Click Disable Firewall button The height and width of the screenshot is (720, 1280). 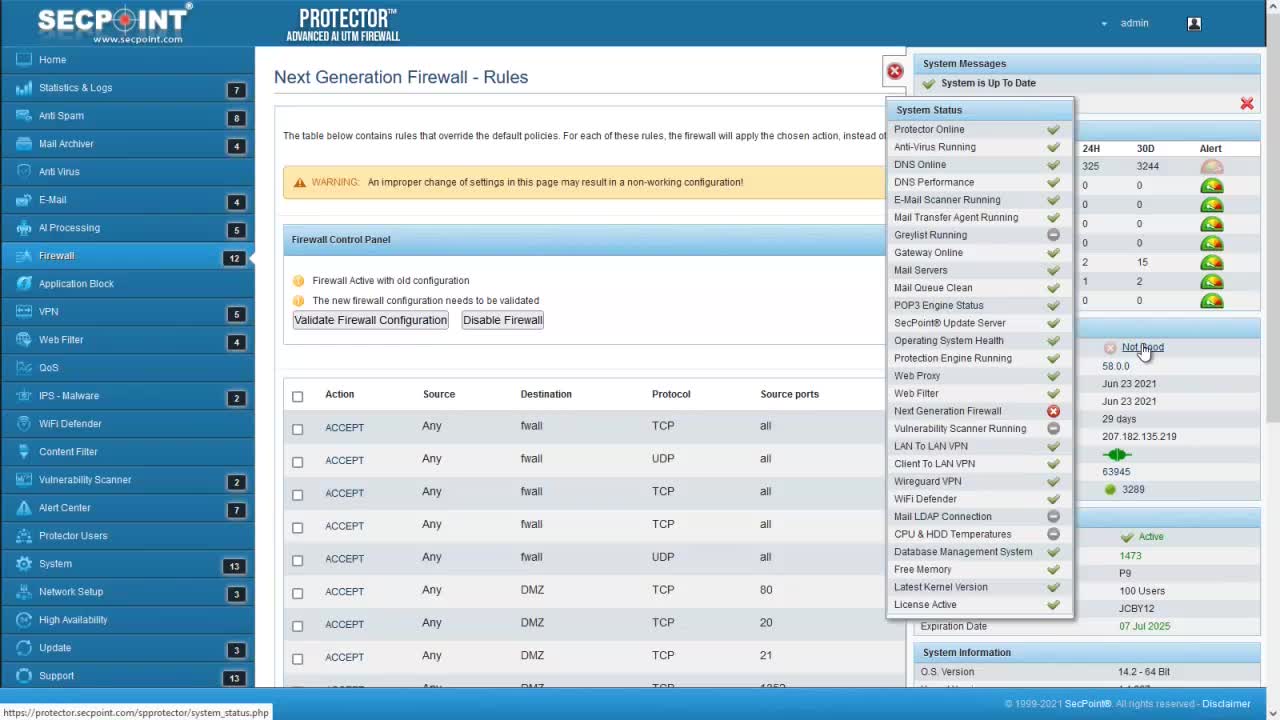502,320
